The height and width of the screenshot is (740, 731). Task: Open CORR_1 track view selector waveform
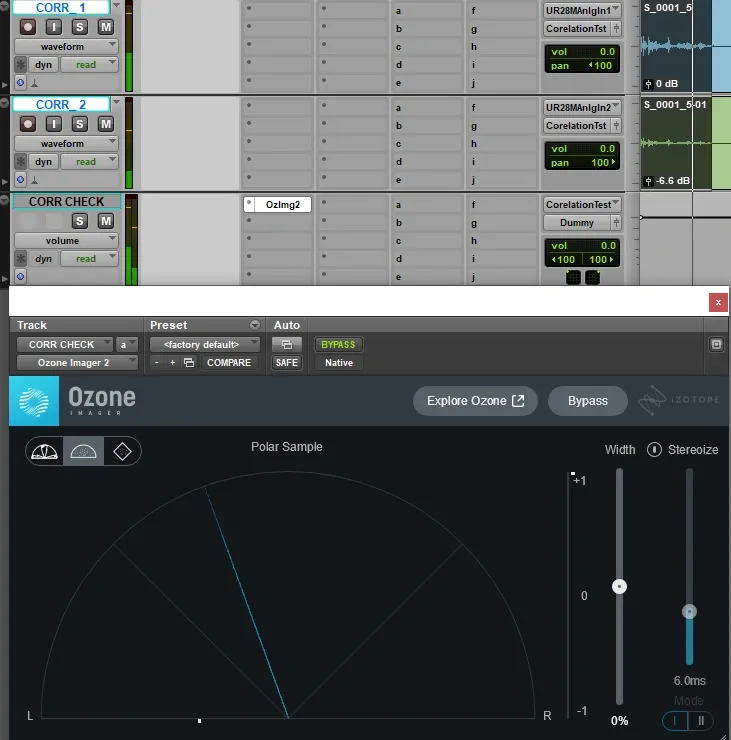coord(66,46)
